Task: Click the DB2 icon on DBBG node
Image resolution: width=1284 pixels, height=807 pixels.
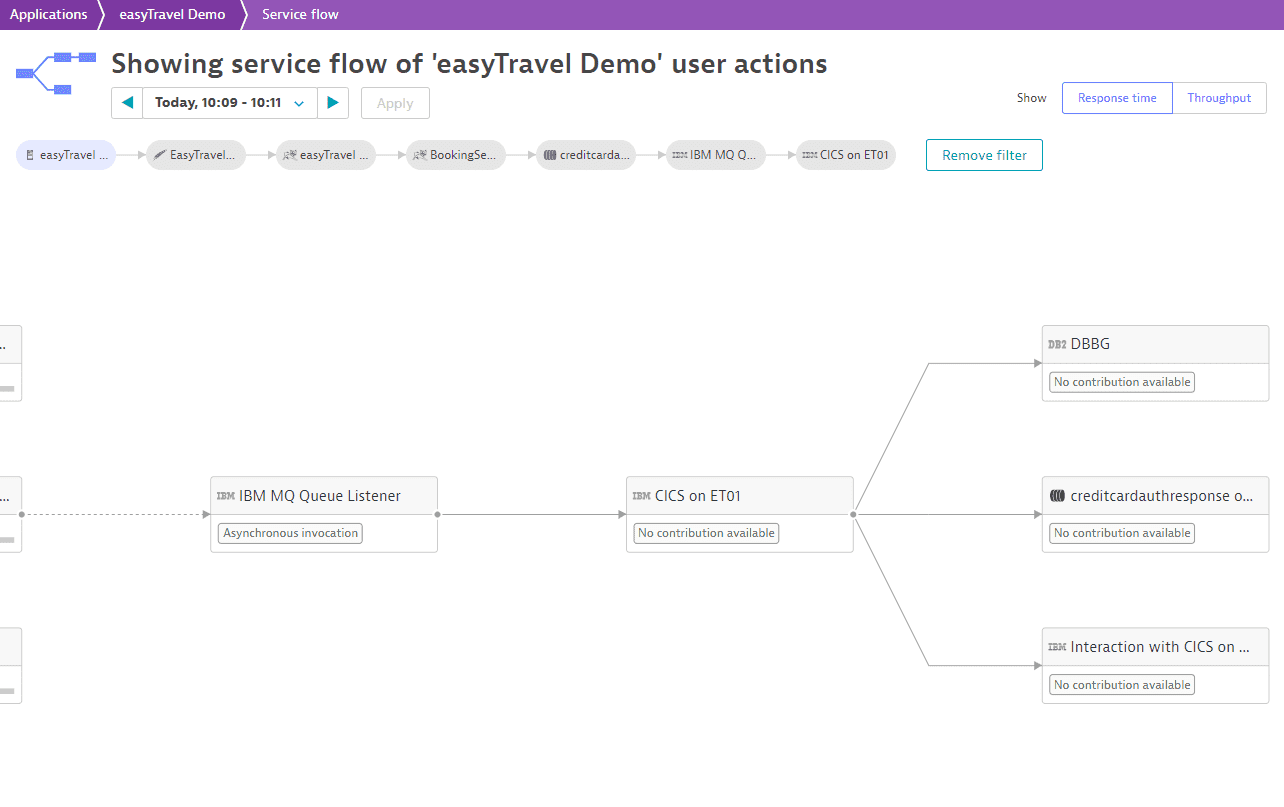Action: [1057, 344]
